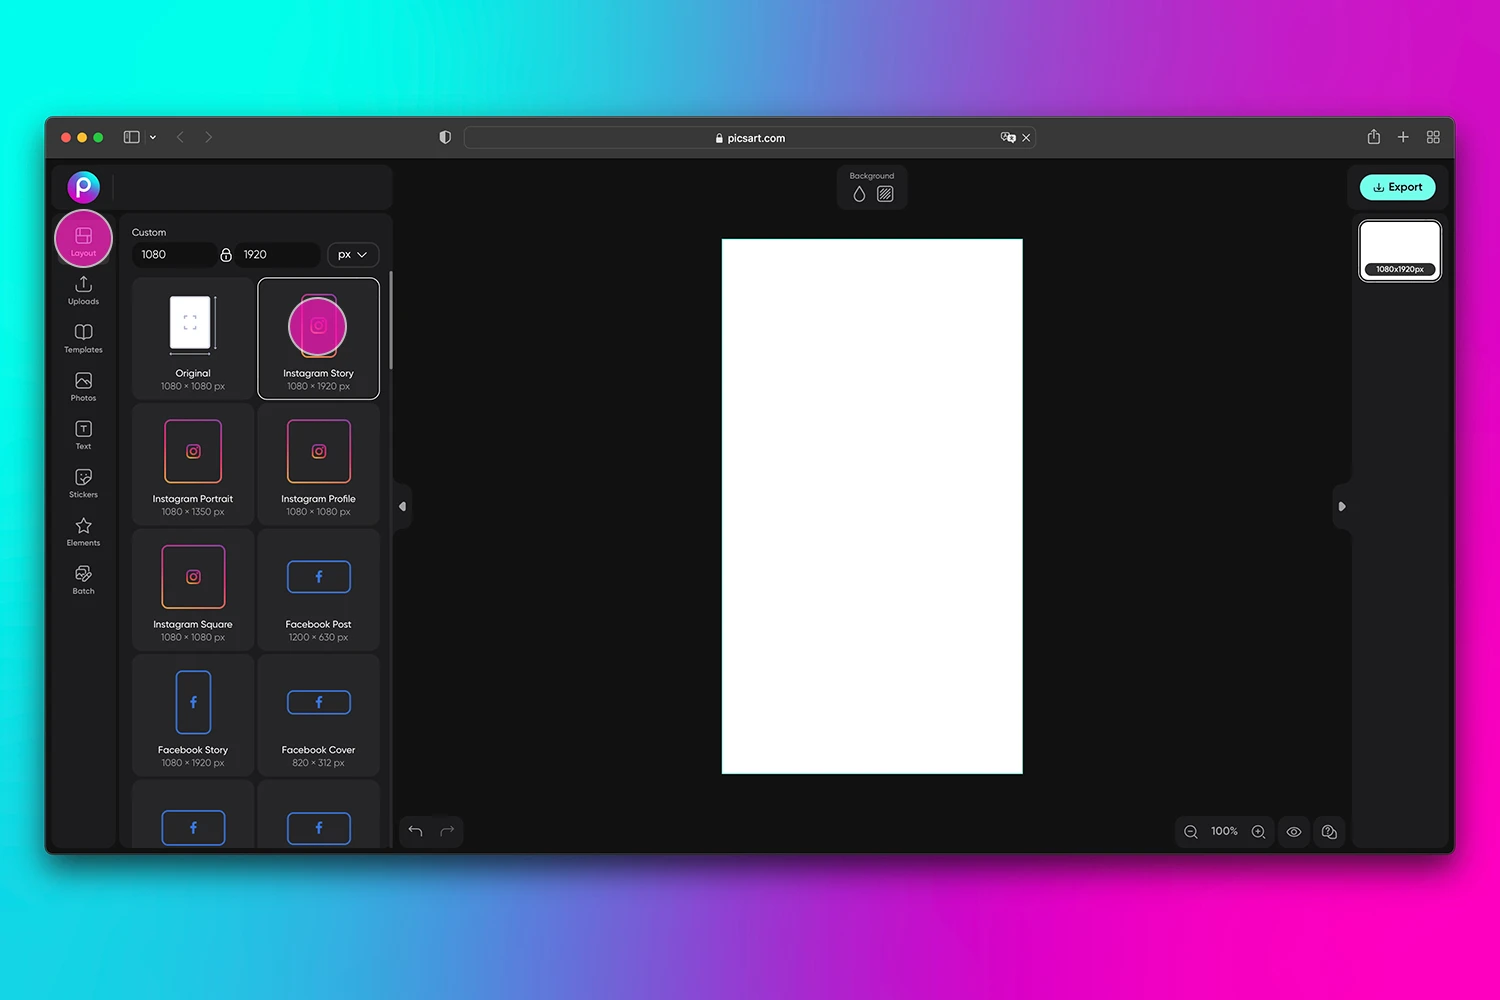The width and height of the screenshot is (1500, 1000).
Task: Click the zoom in magnifier icon
Action: click(x=1258, y=831)
